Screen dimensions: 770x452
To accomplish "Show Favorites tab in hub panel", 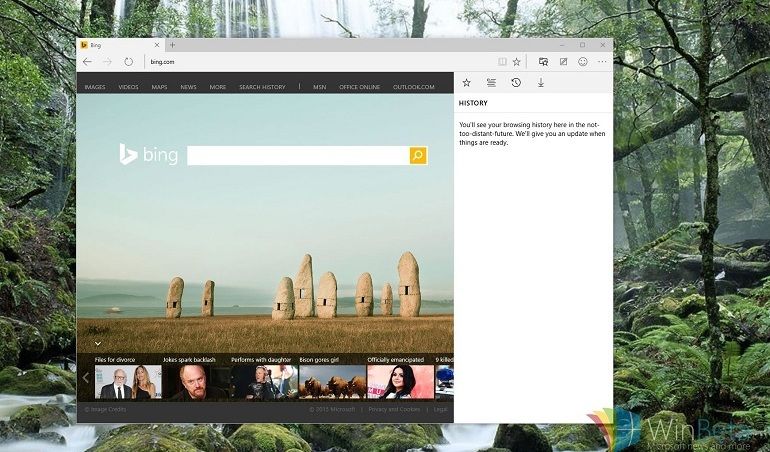I will tap(466, 83).
